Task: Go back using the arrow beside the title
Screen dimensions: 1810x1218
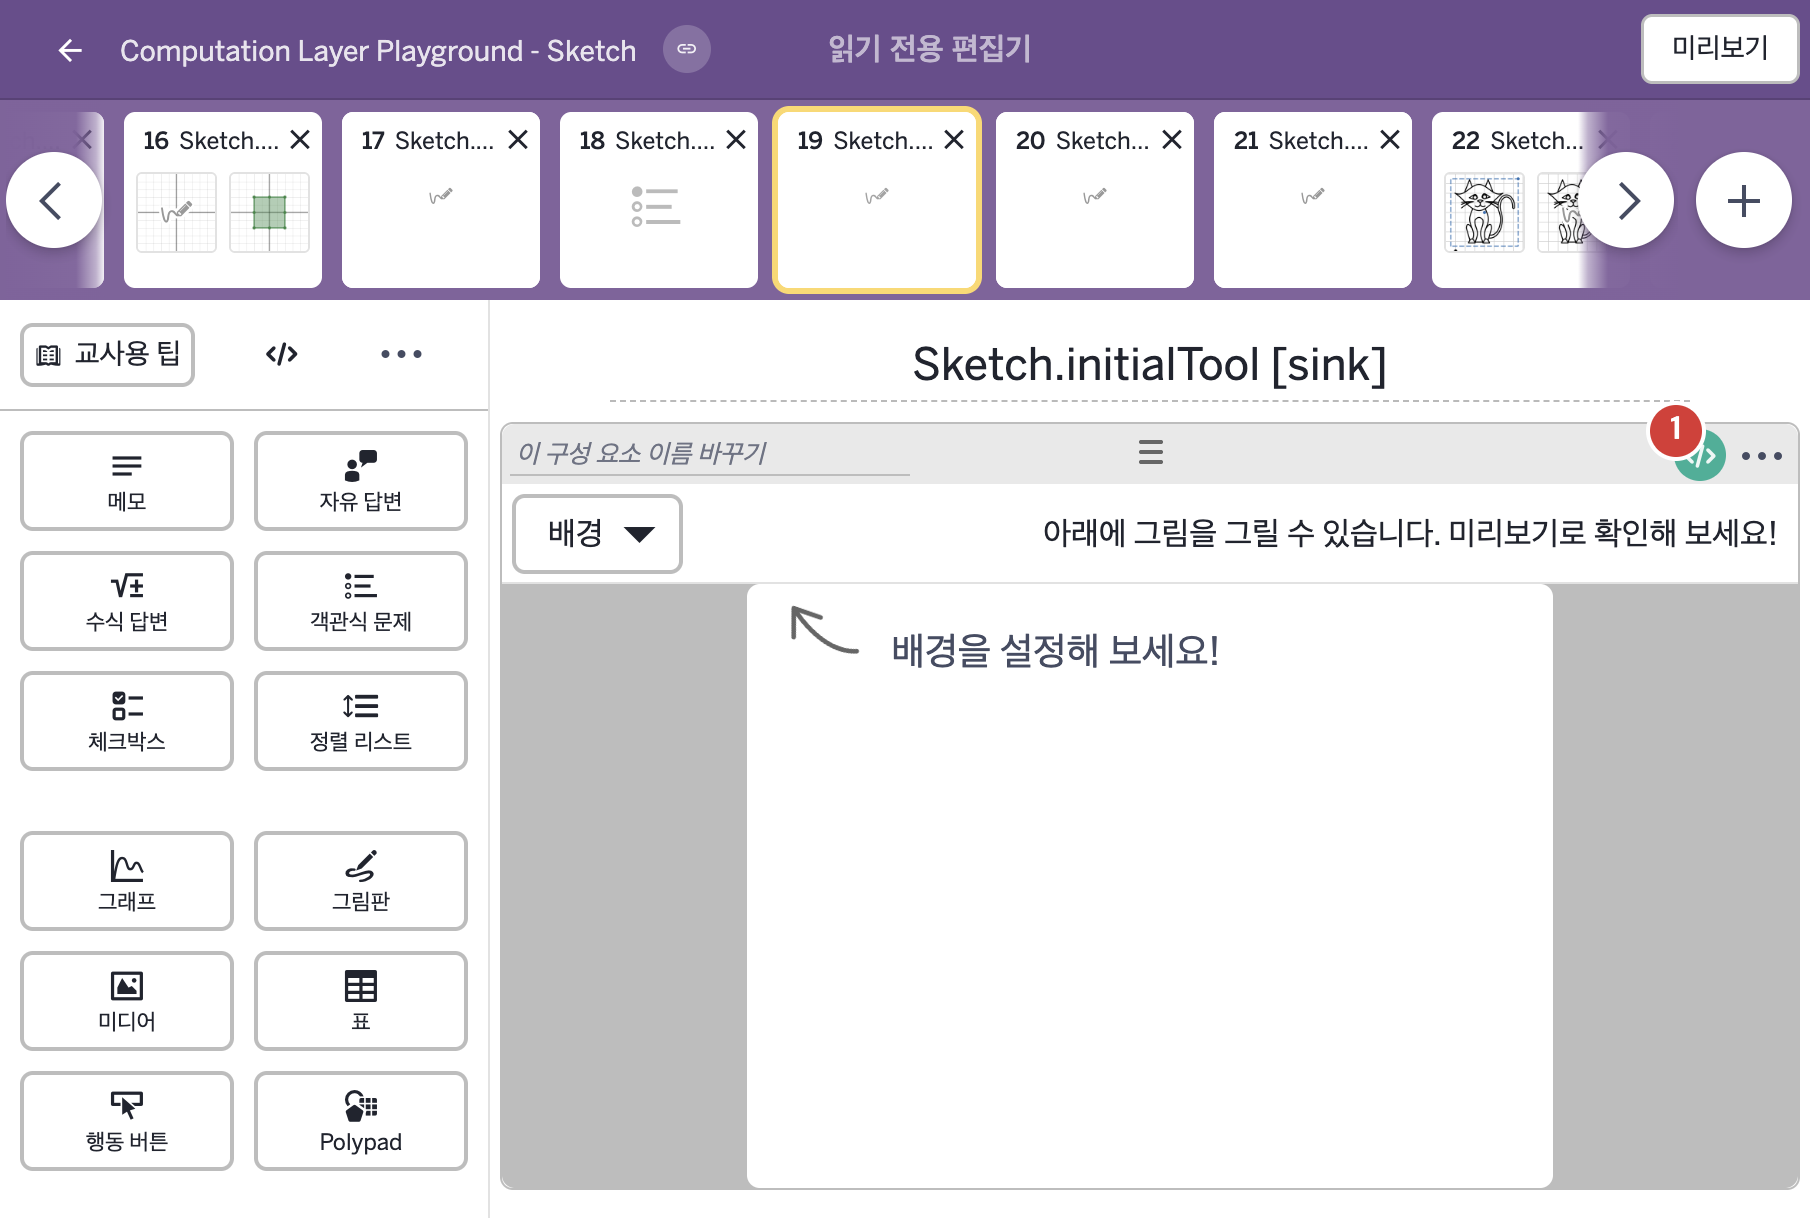Action: [69, 50]
